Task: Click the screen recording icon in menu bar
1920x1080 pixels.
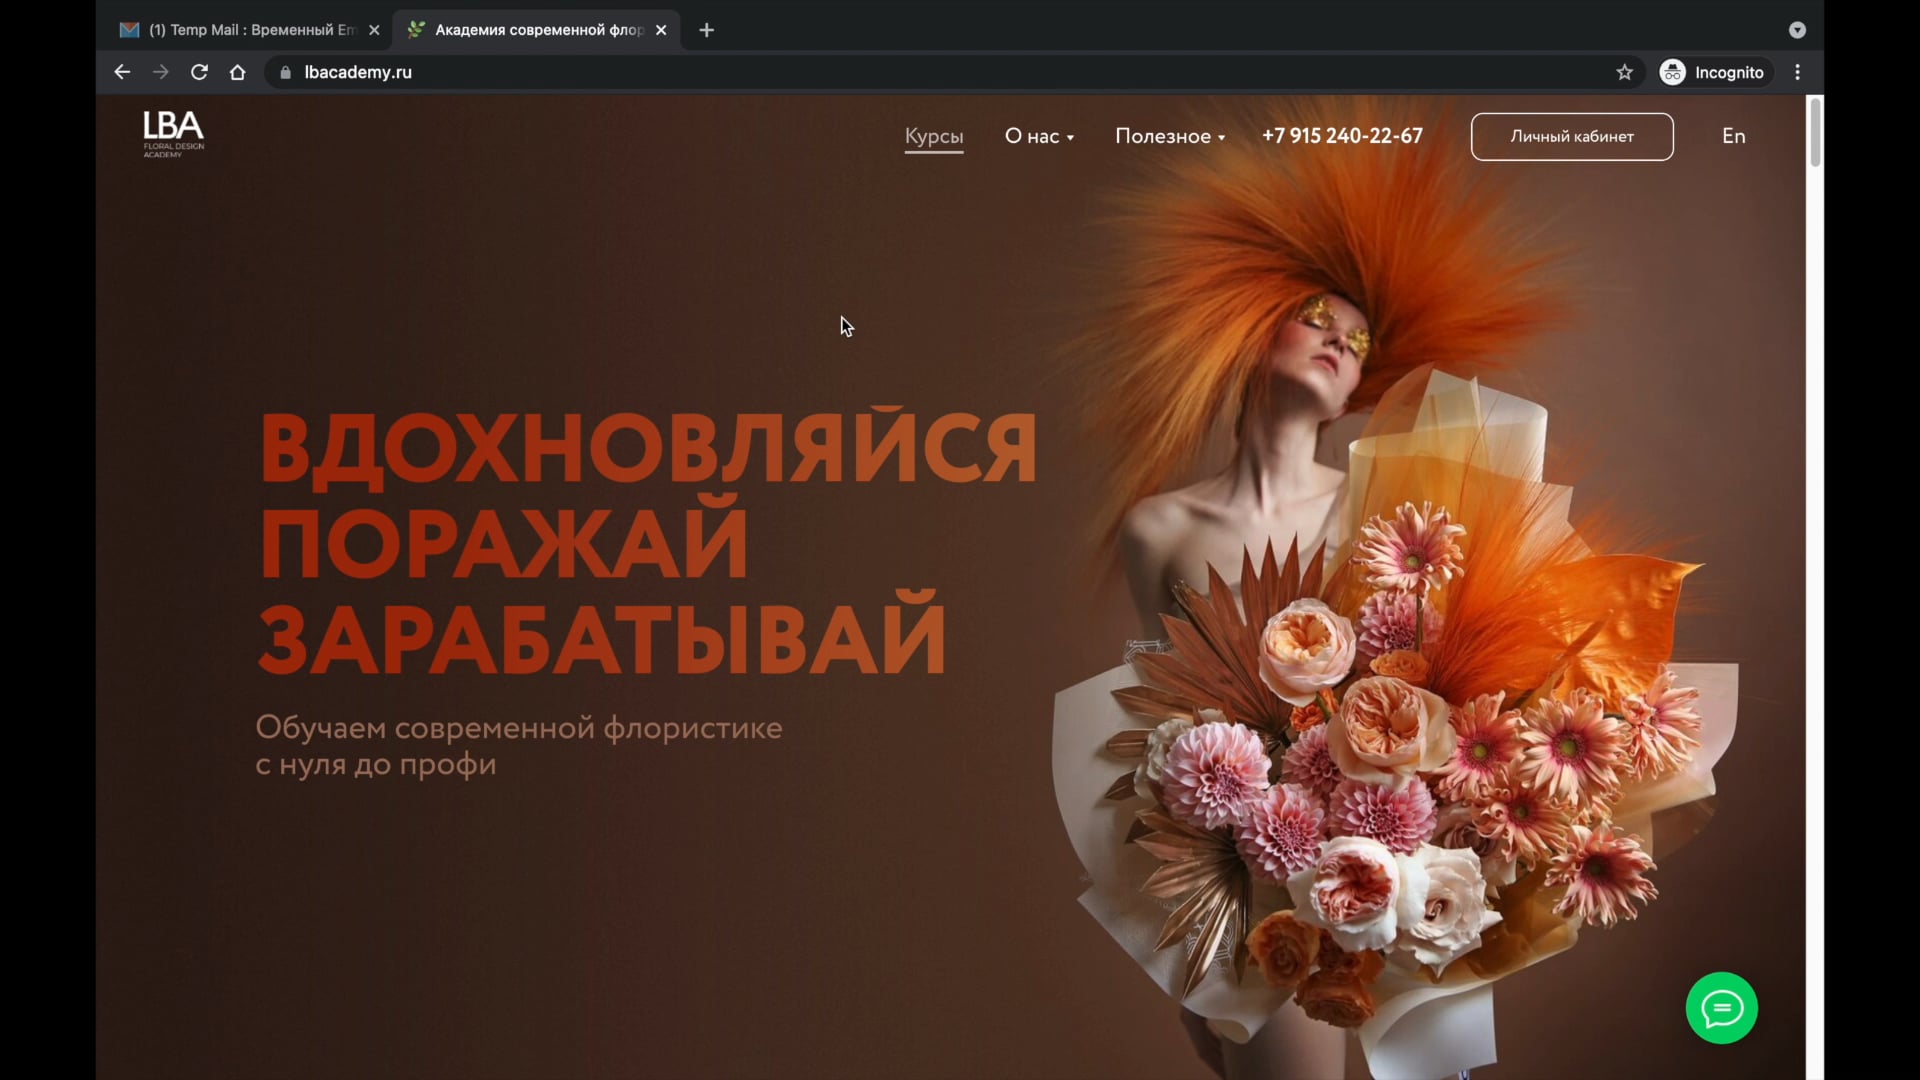Action: 1797,30
